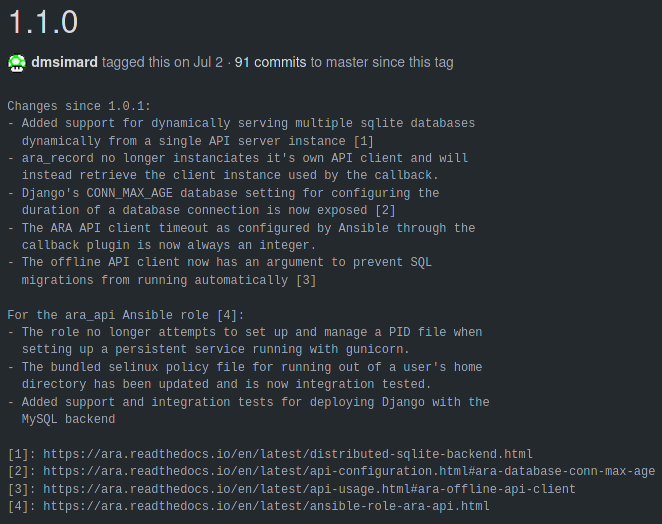662x524 pixels.
Task: Open the 1.1.0 release title
Action: 43,22
